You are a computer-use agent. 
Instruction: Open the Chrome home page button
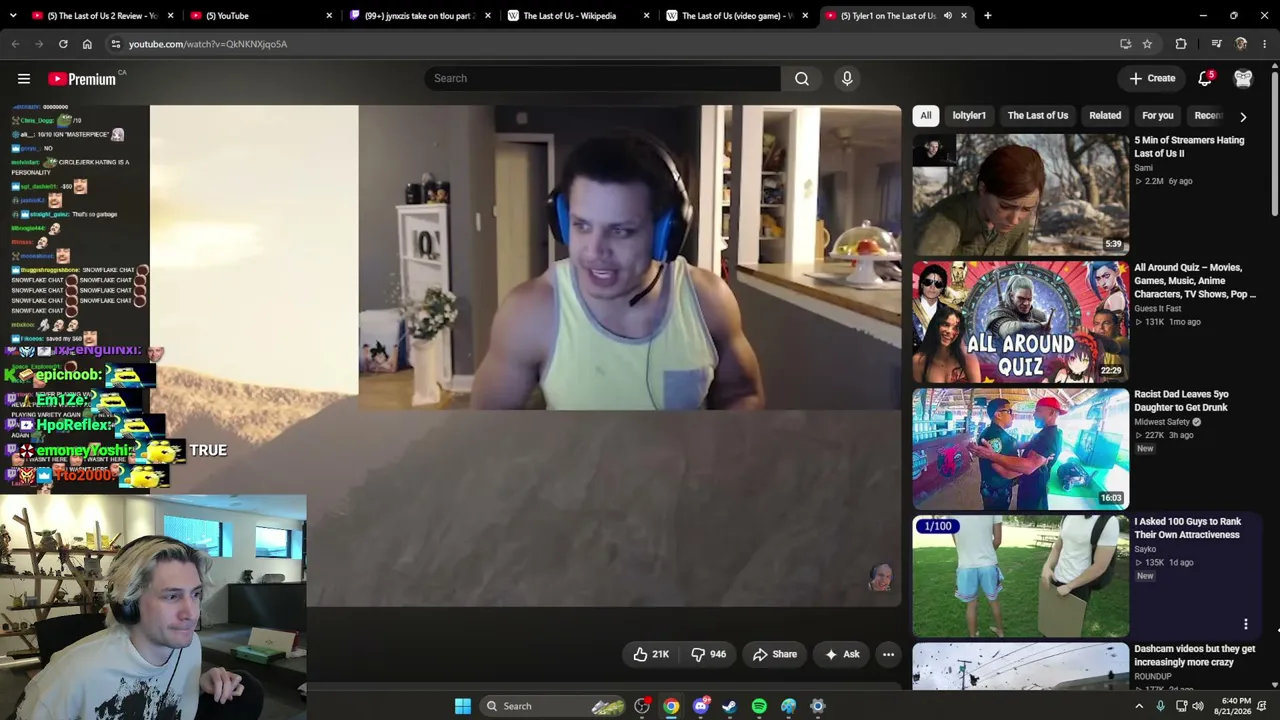click(x=87, y=44)
